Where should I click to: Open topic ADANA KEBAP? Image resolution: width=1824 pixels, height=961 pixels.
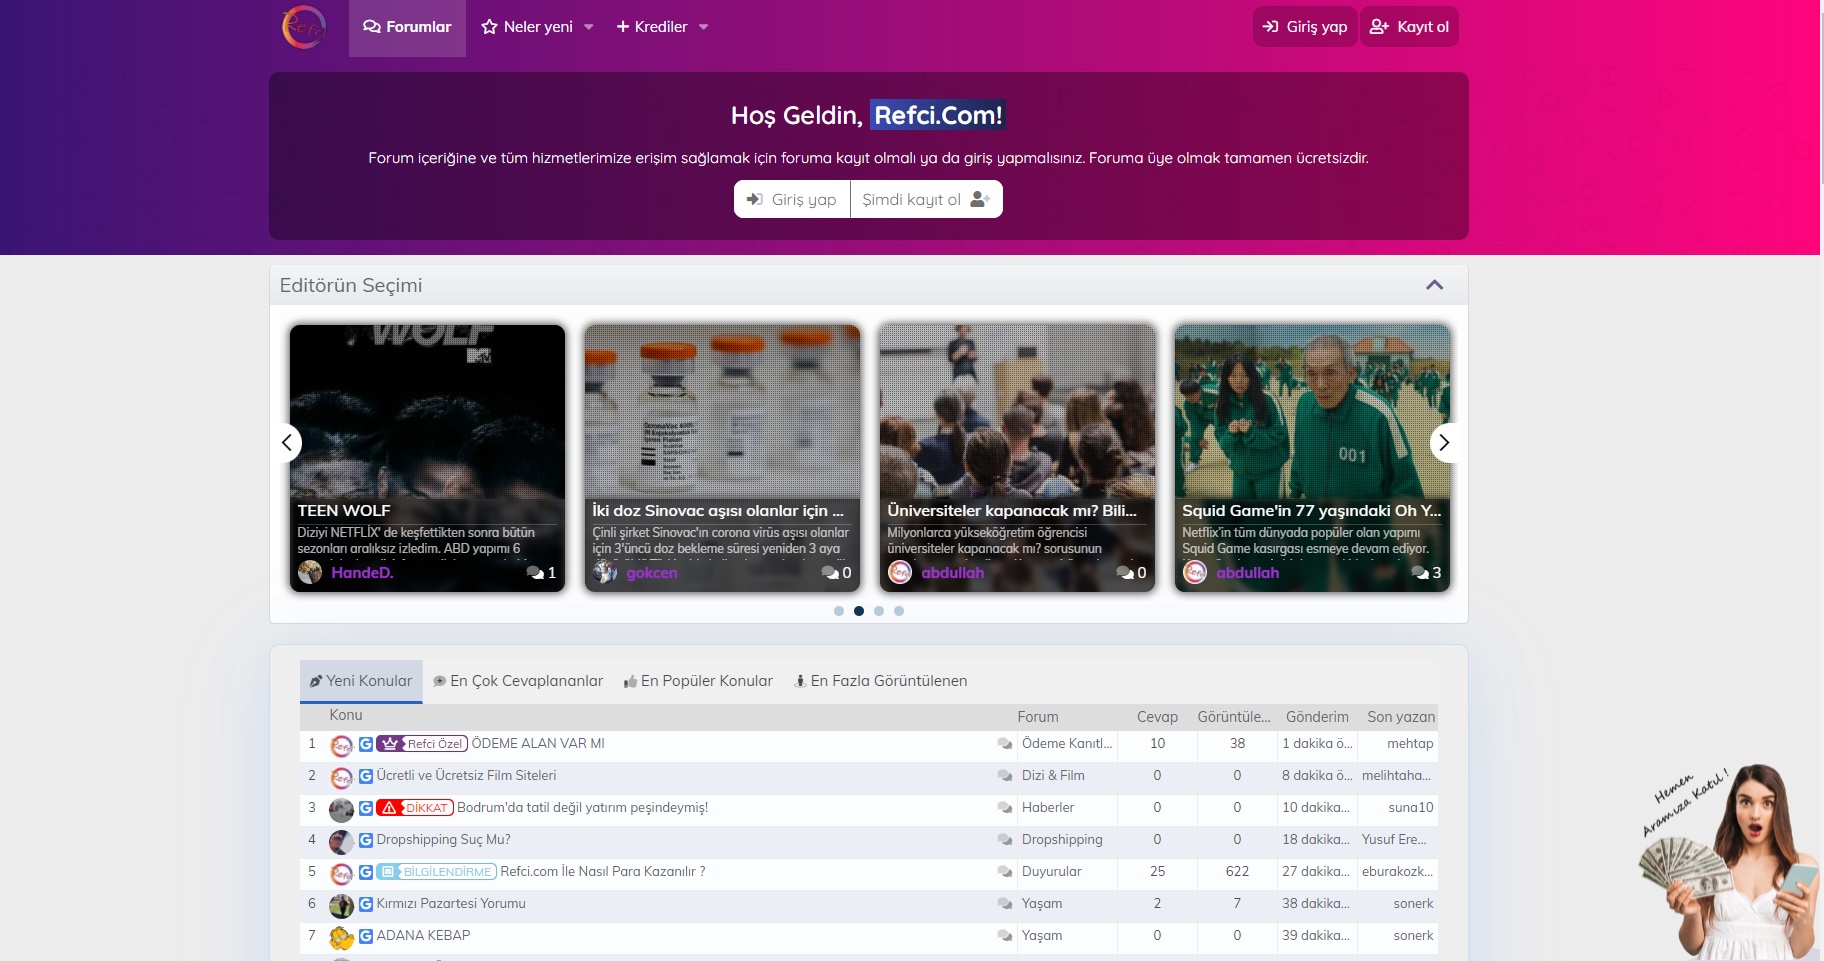(x=423, y=935)
